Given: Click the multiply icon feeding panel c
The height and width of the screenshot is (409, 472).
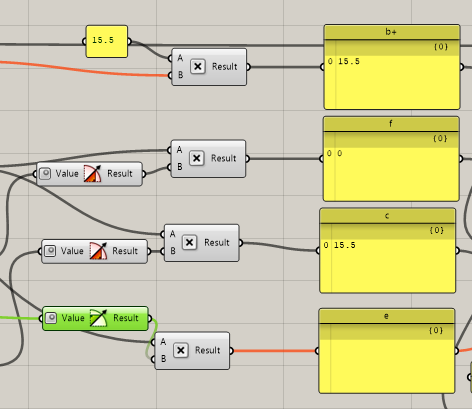Looking at the screenshot, I should pyautogui.click(x=189, y=242).
